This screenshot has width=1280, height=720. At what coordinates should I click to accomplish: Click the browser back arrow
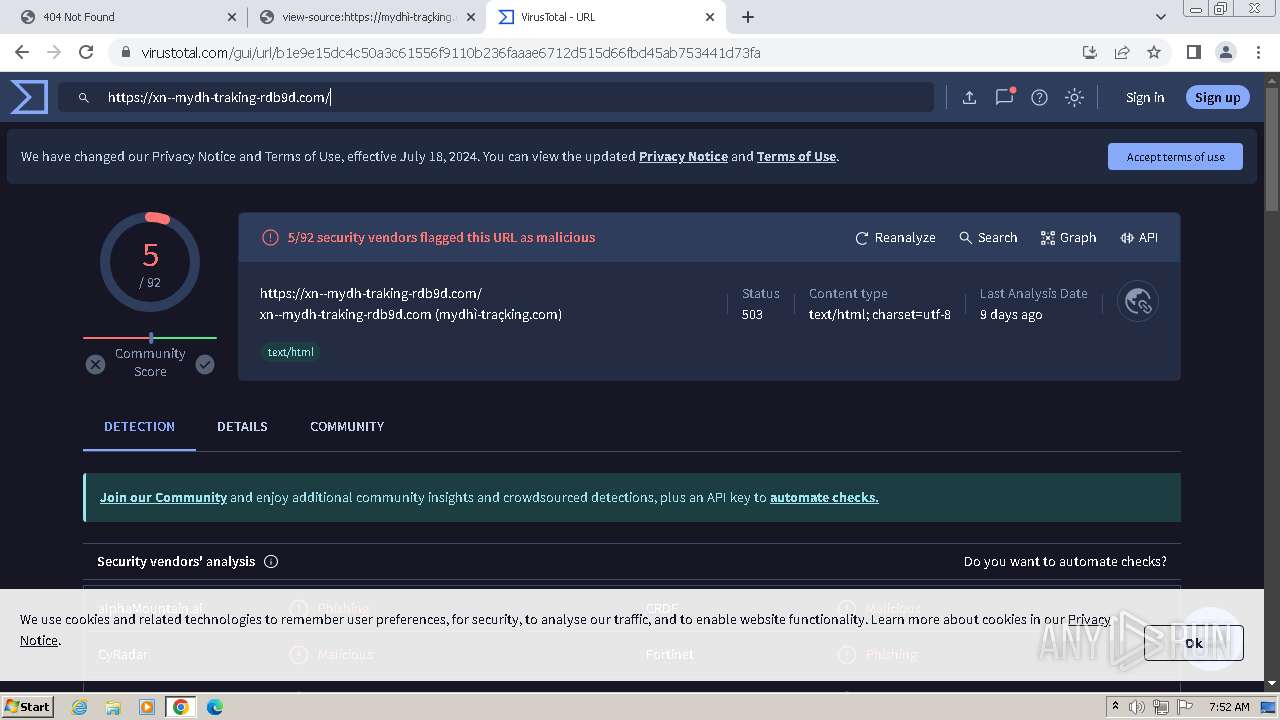pyautogui.click(x=21, y=52)
